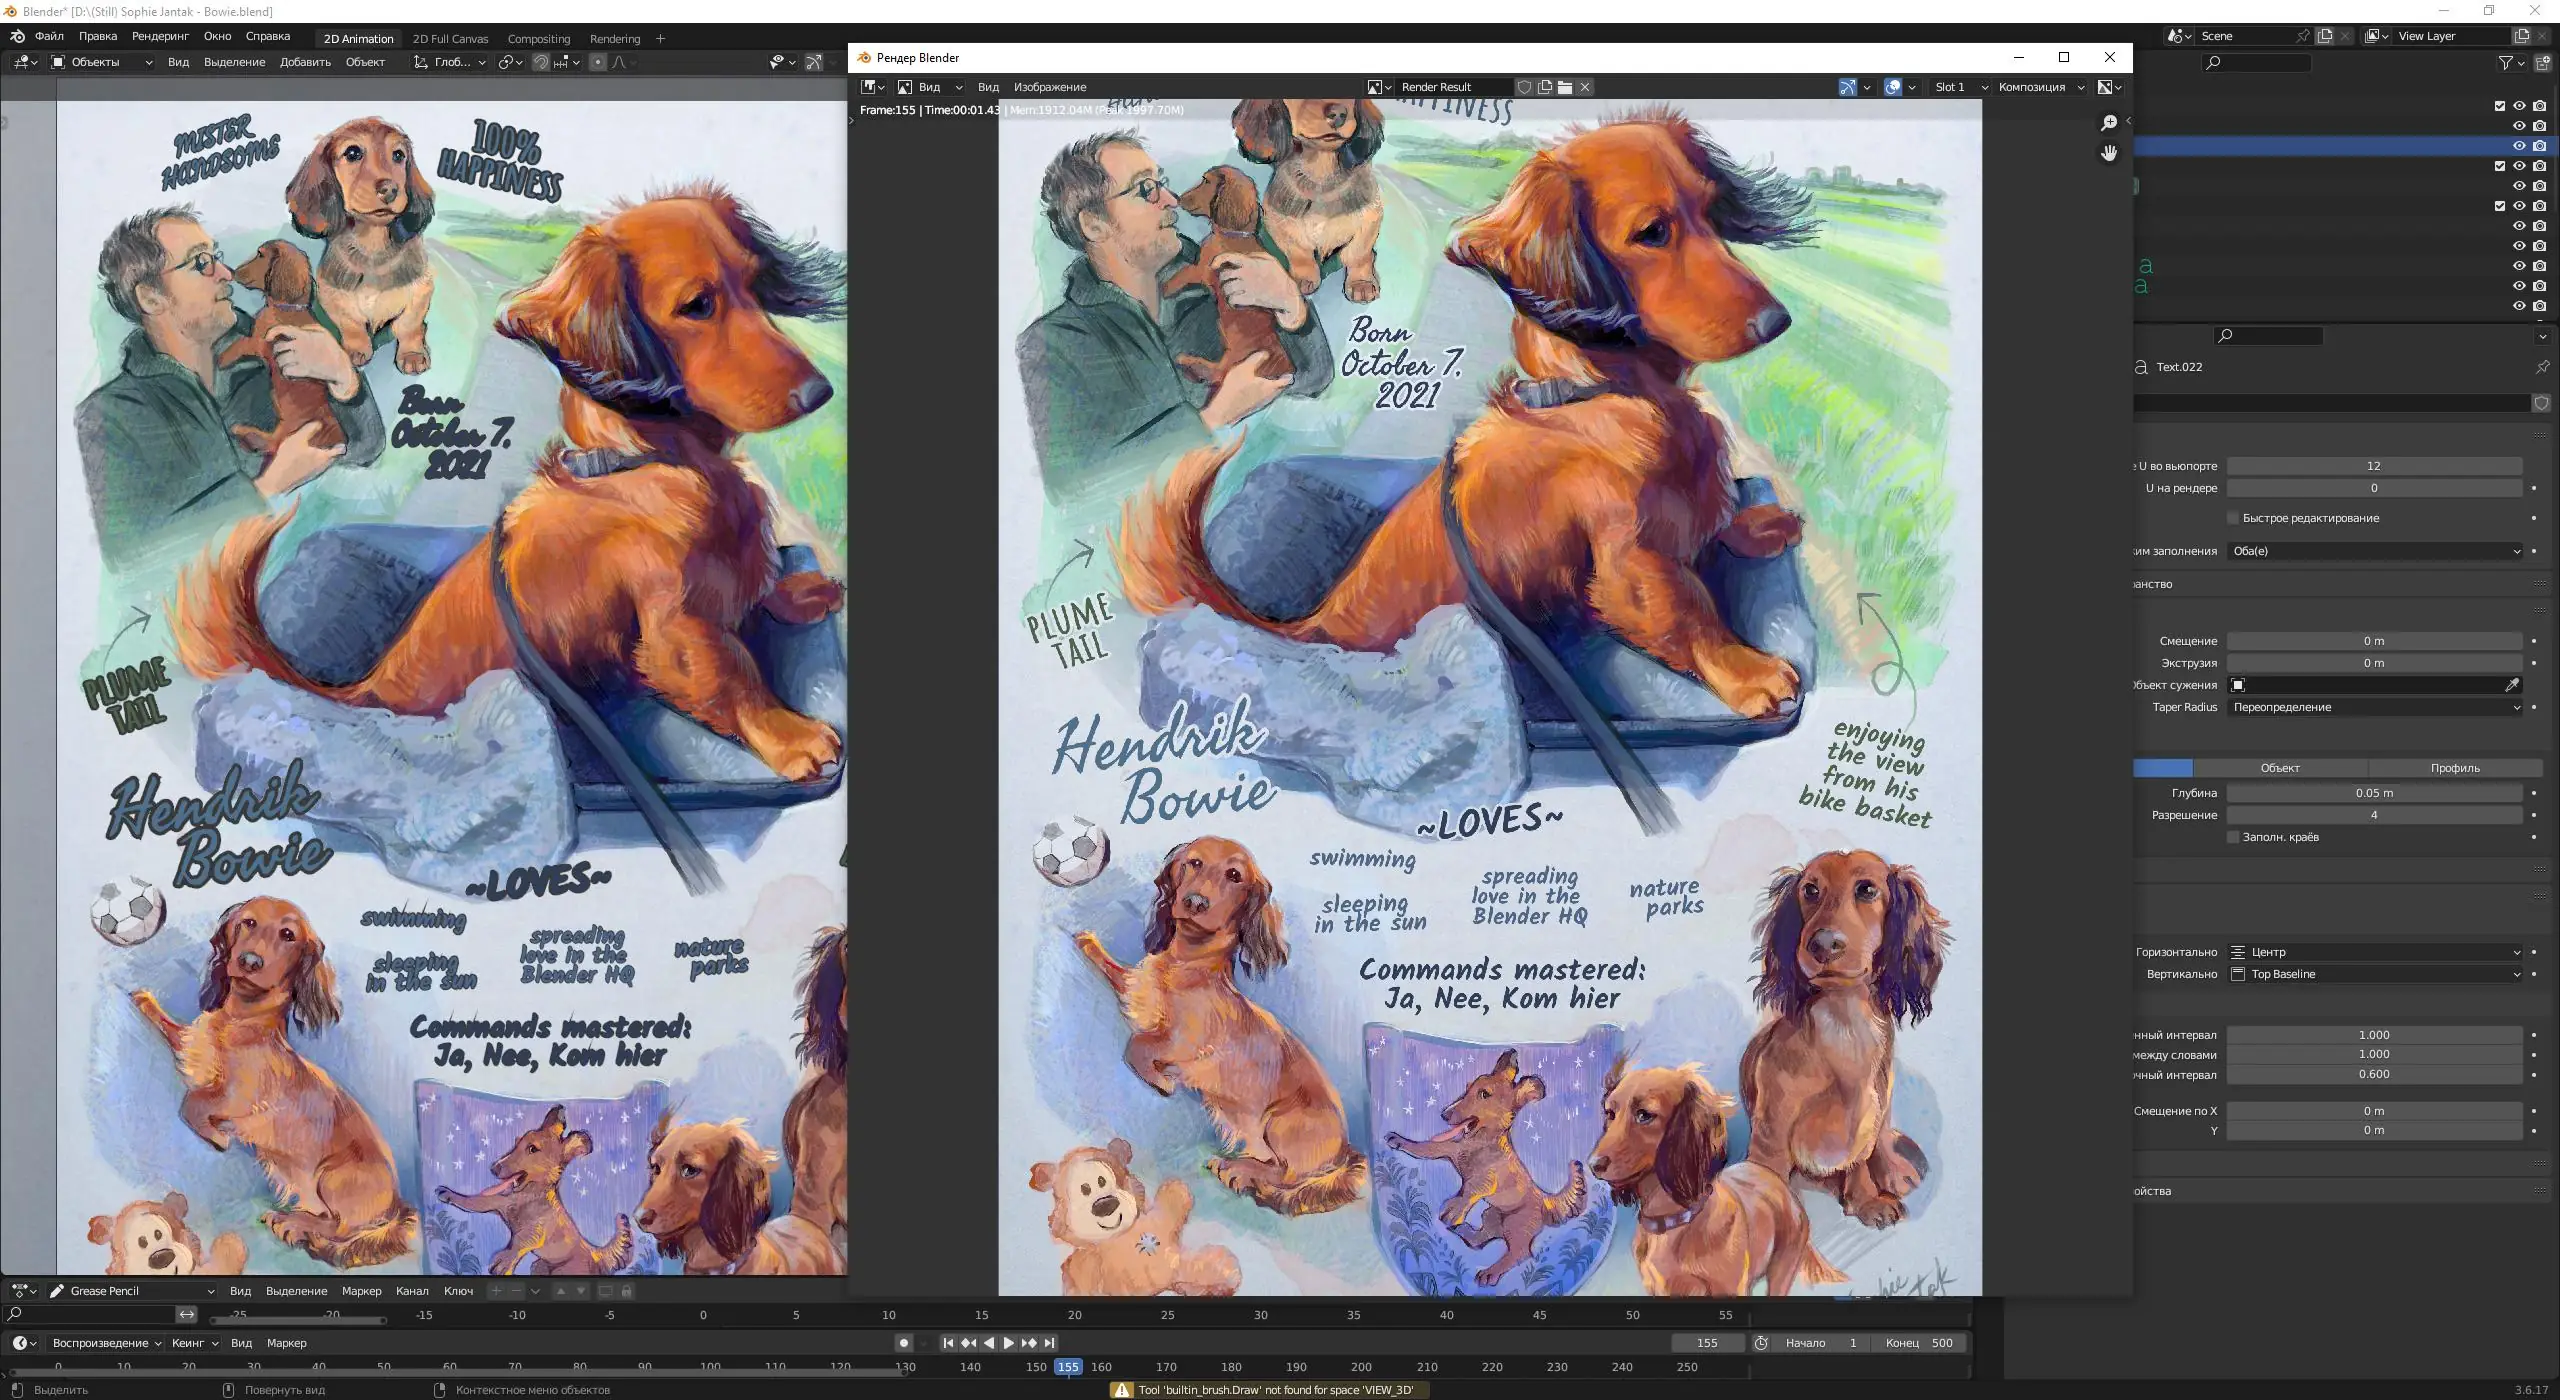Click the current frame field showing 155

[x=1706, y=1343]
